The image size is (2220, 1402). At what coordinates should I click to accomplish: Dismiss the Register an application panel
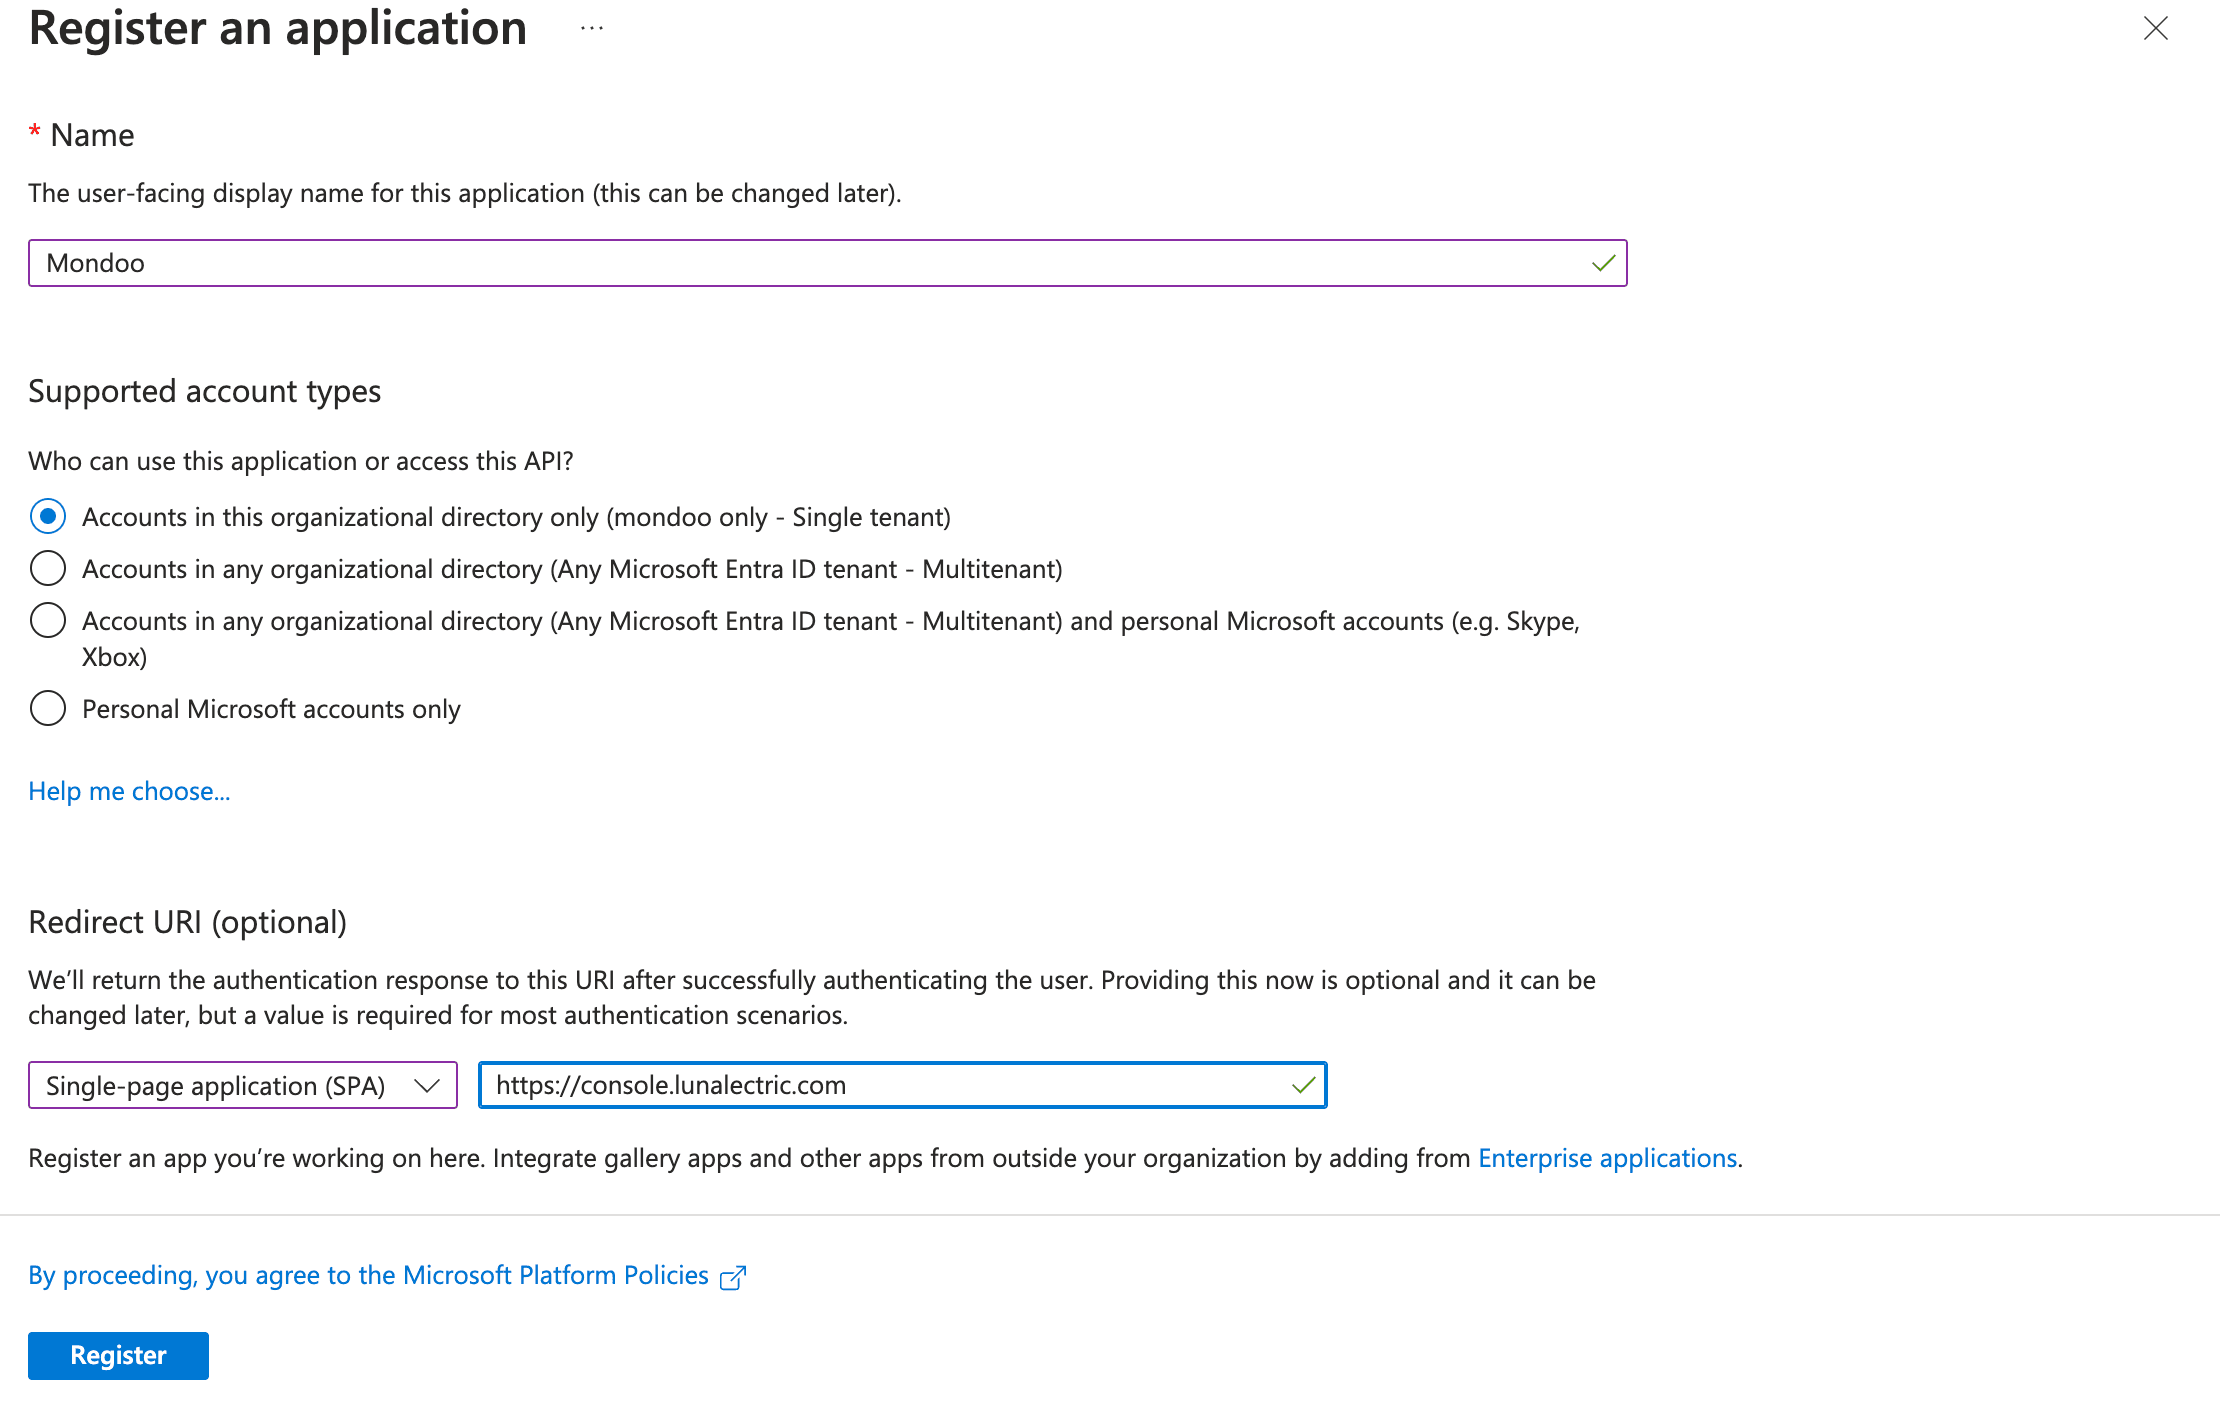pyautogui.click(x=2155, y=29)
